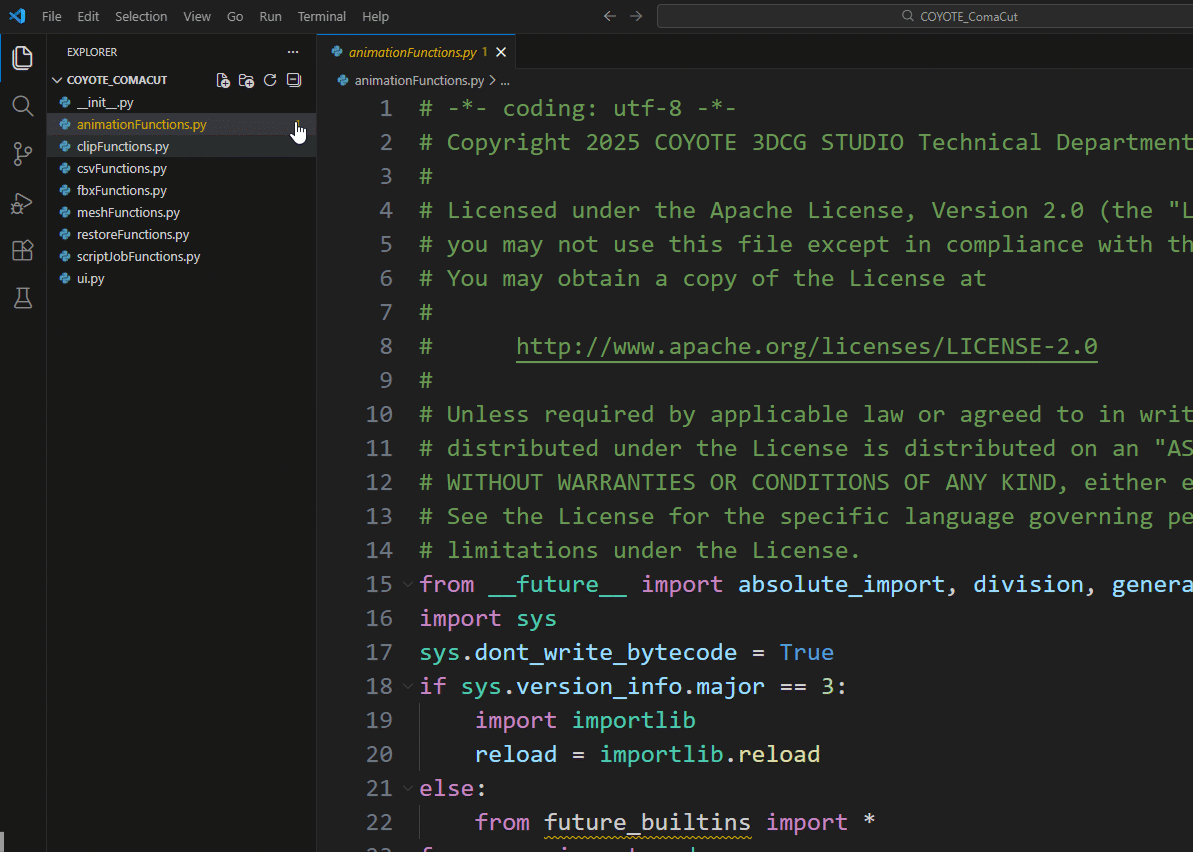Viewport: 1193px width, 852px height.
Task: Close the animationFunctions.py editor tab
Action: [x=501, y=52]
